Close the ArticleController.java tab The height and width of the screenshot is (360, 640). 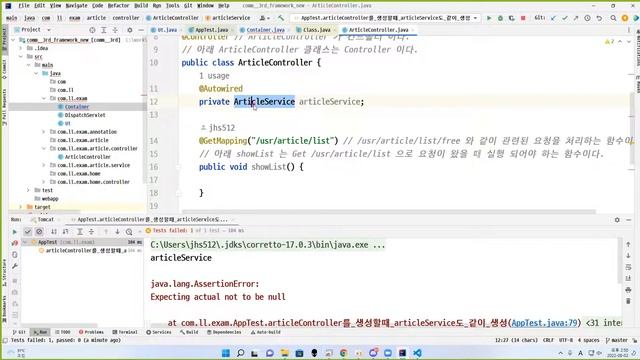pos(413,30)
